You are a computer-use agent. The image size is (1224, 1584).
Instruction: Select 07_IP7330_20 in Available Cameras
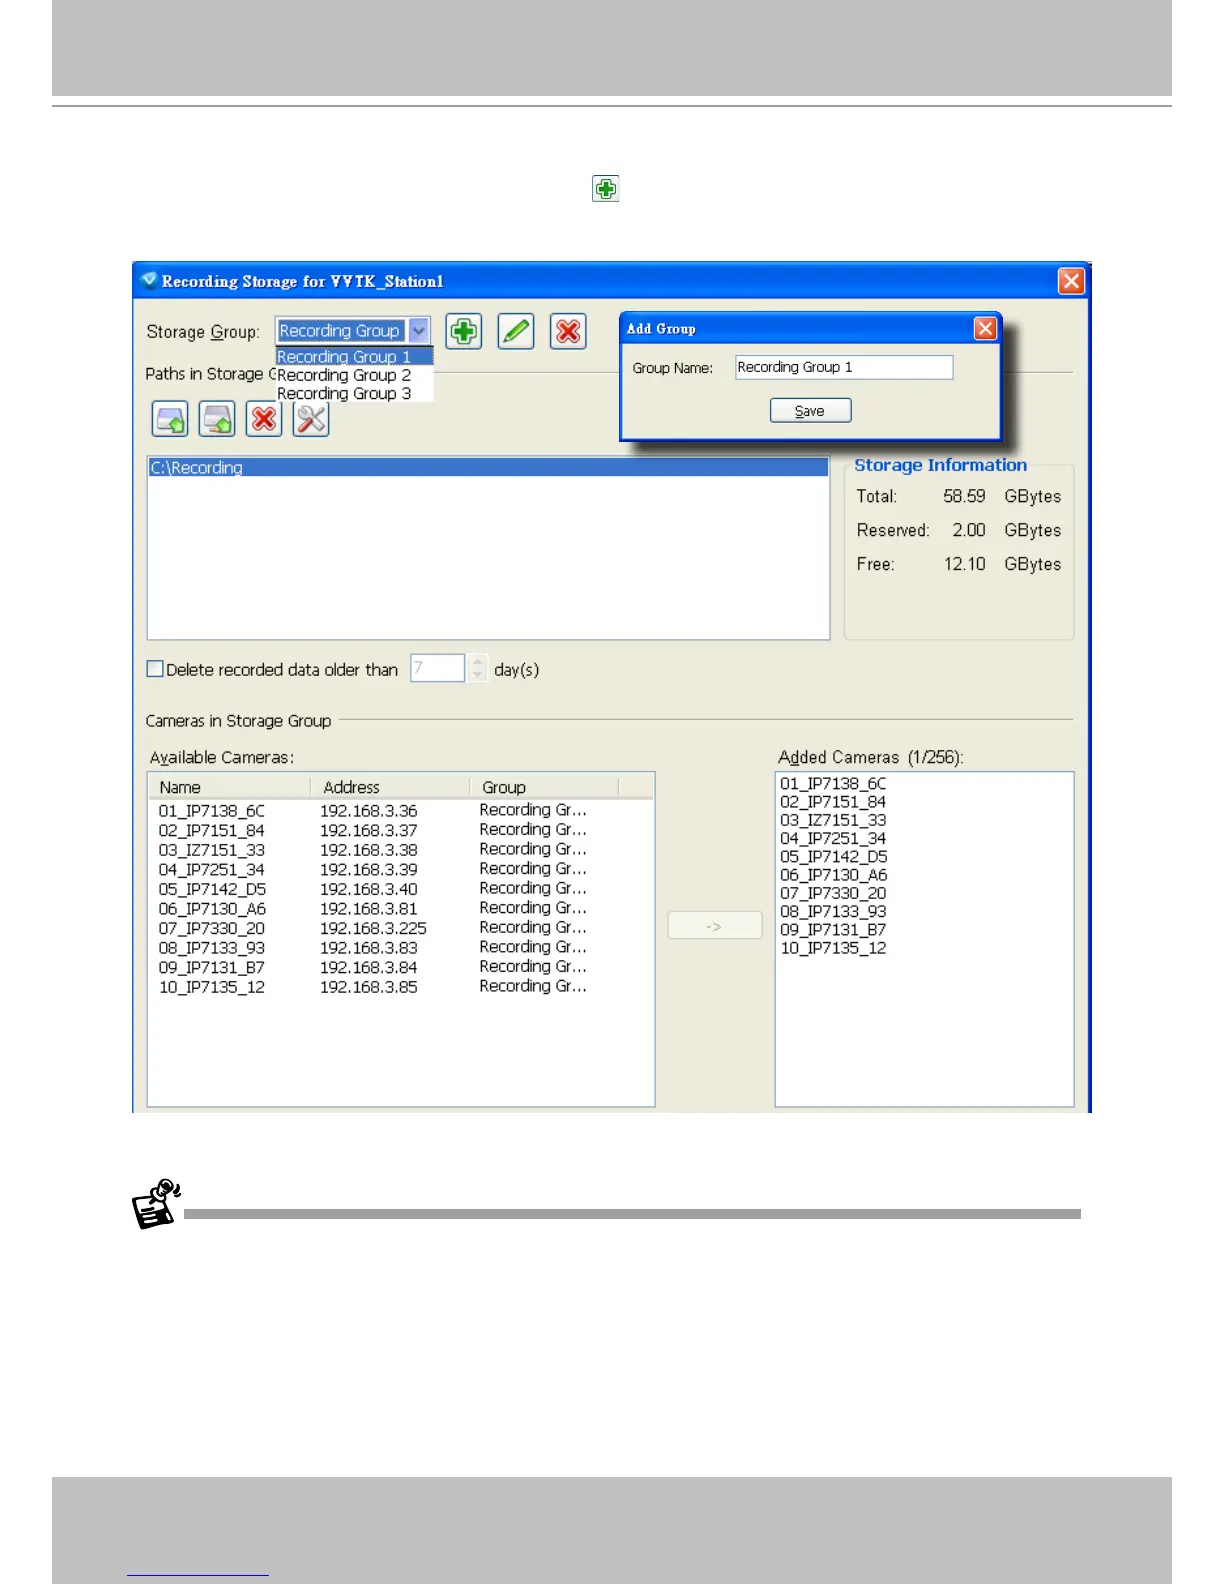pos(401,928)
